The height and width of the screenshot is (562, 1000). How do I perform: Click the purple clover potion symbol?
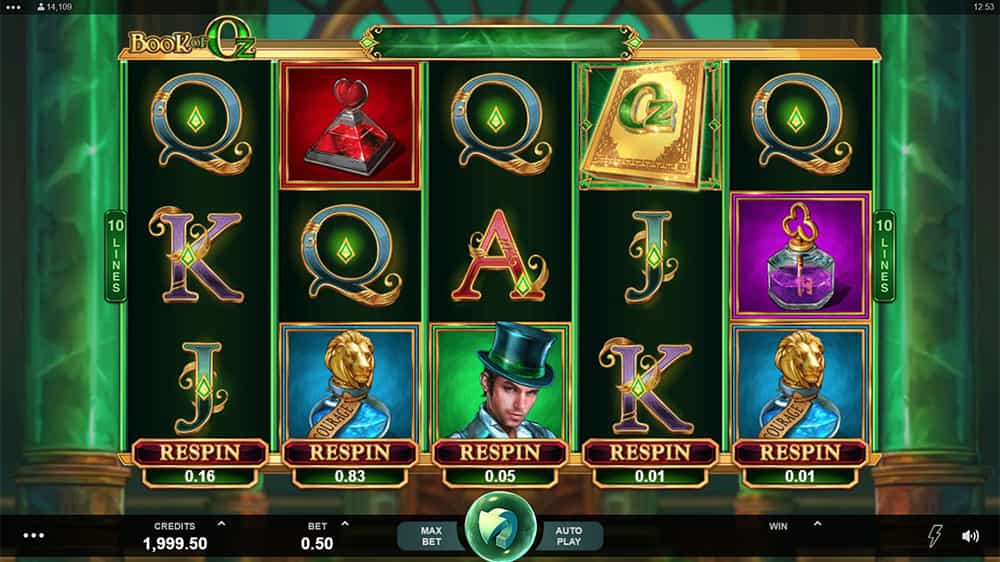(800, 255)
